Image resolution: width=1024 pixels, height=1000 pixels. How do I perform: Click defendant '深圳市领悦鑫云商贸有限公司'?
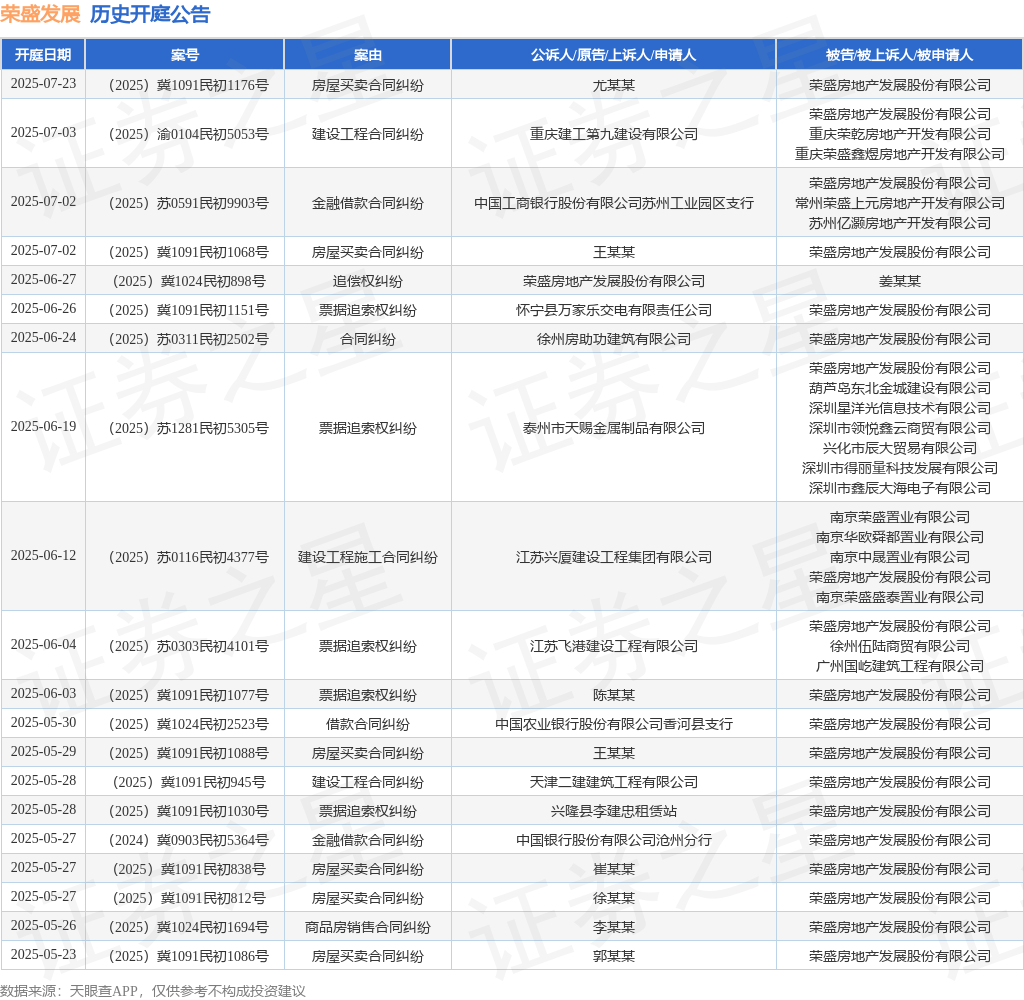click(899, 428)
